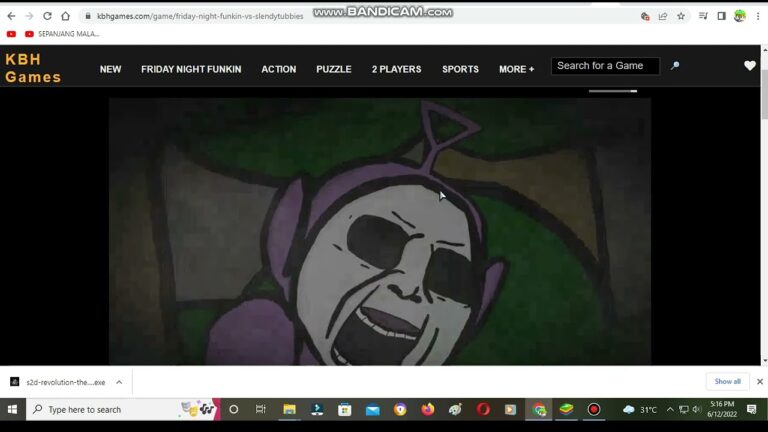The width and height of the screenshot is (768, 432).
Task: Switch to Chrome on taskbar
Action: [x=539, y=409]
